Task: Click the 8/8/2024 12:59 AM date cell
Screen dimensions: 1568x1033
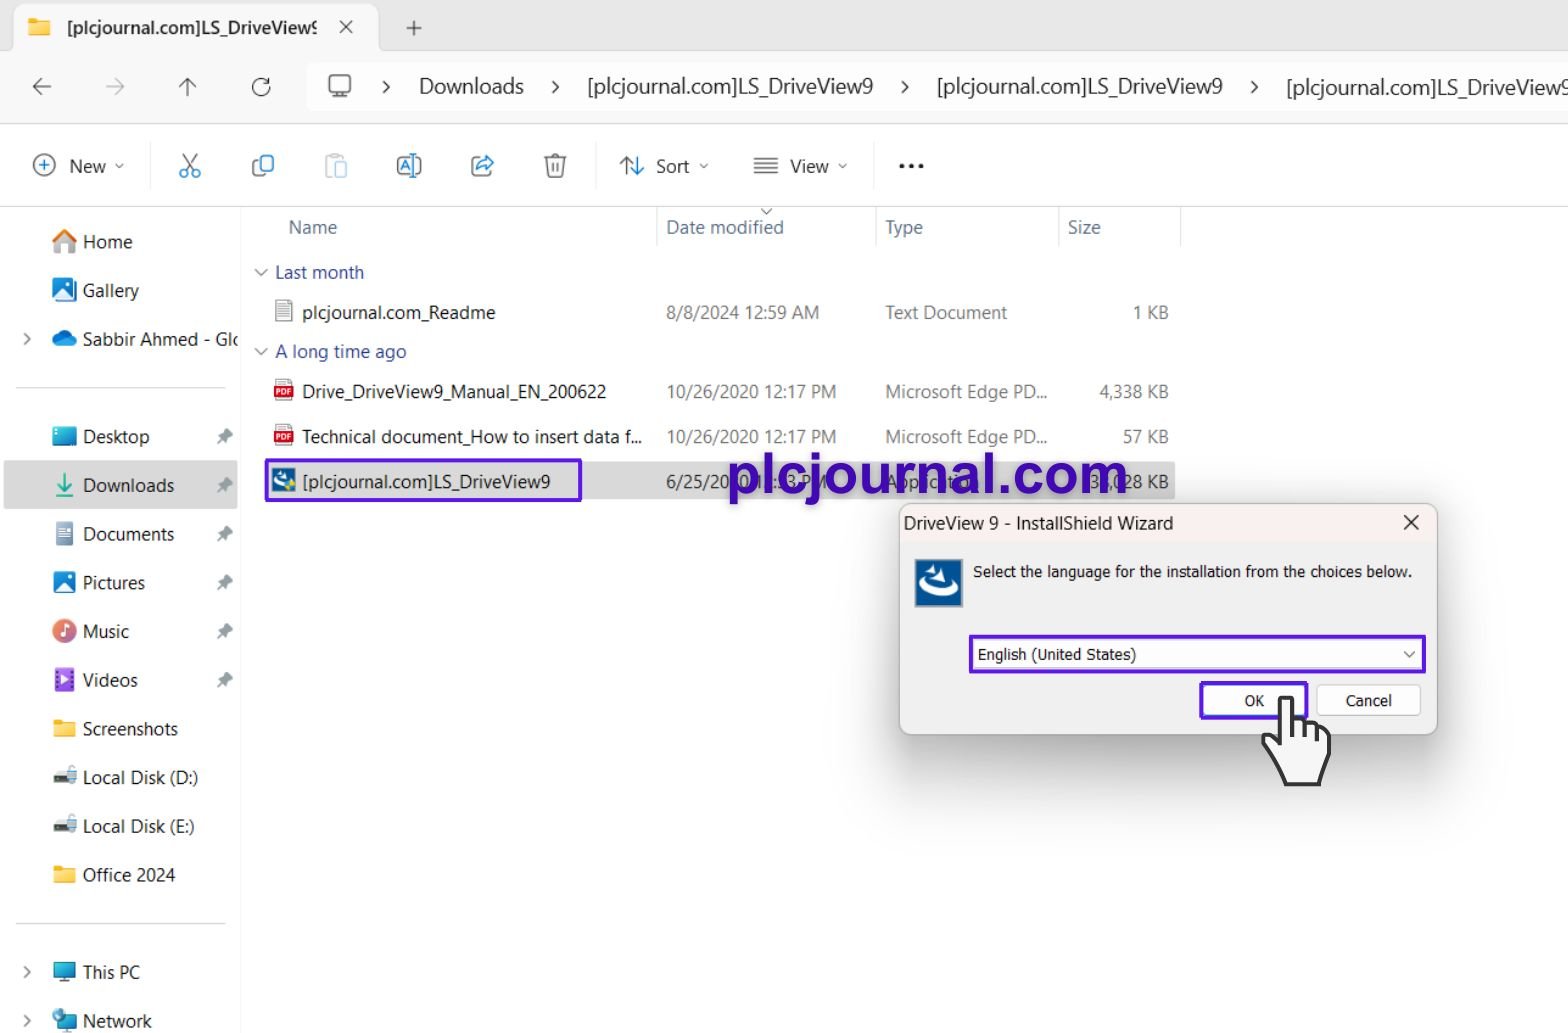Action: click(x=742, y=312)
